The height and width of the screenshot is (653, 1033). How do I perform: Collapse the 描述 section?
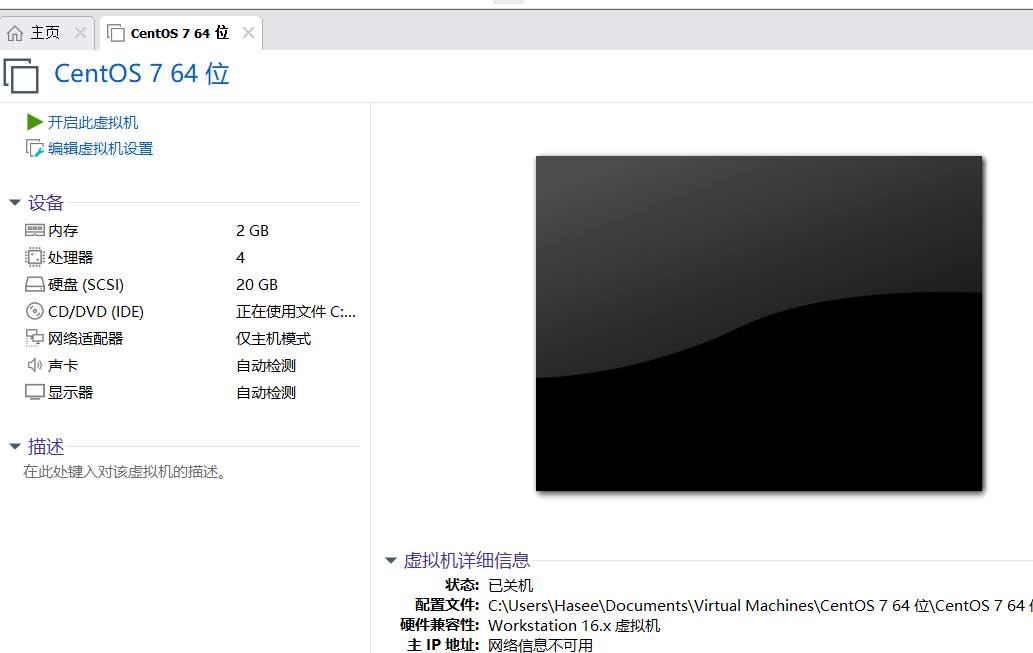[14, 446]
